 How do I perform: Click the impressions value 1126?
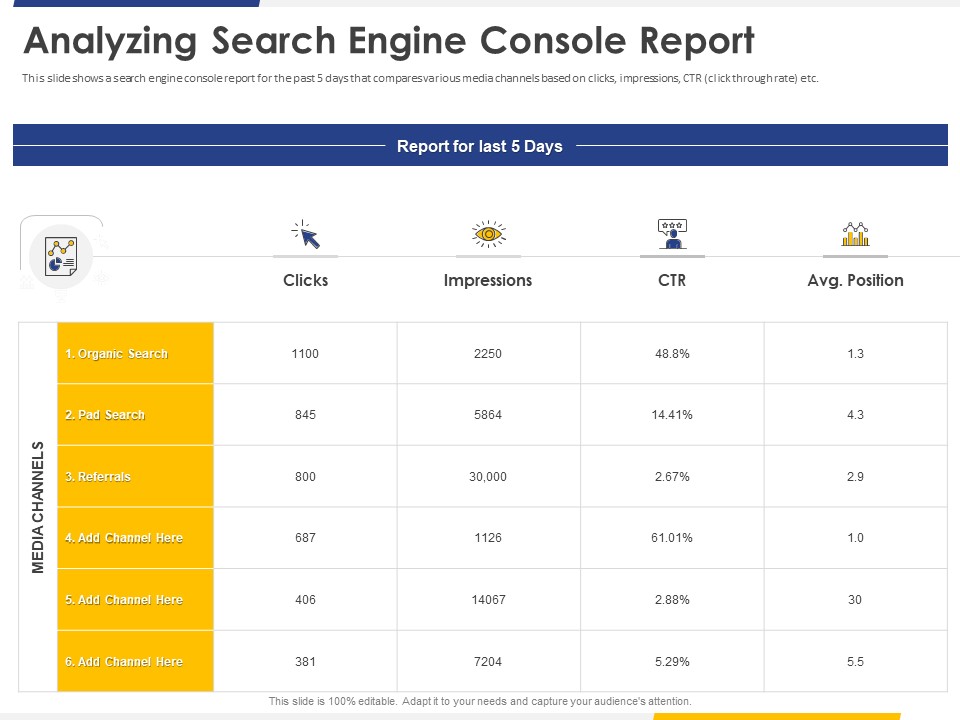point(488,538)
